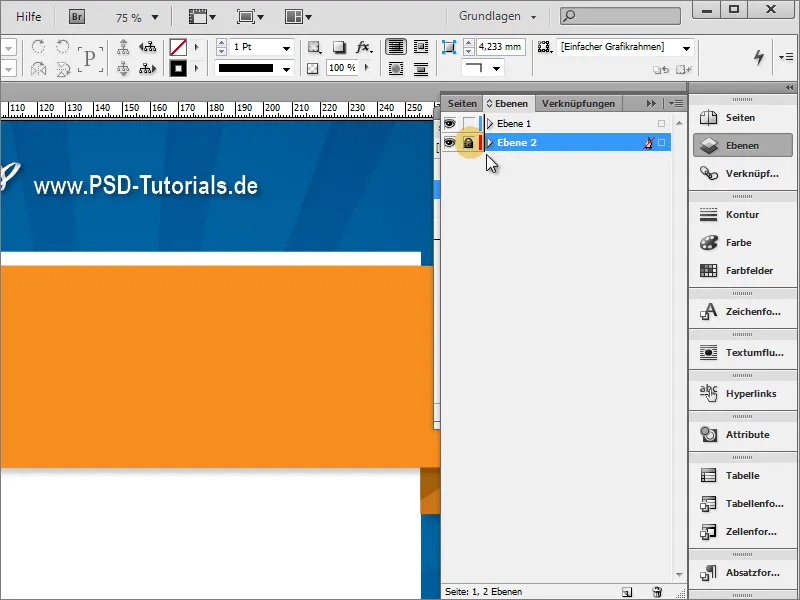
Task: Open the Zeichenformate panel from dock
Action: [x=742, y=312]
